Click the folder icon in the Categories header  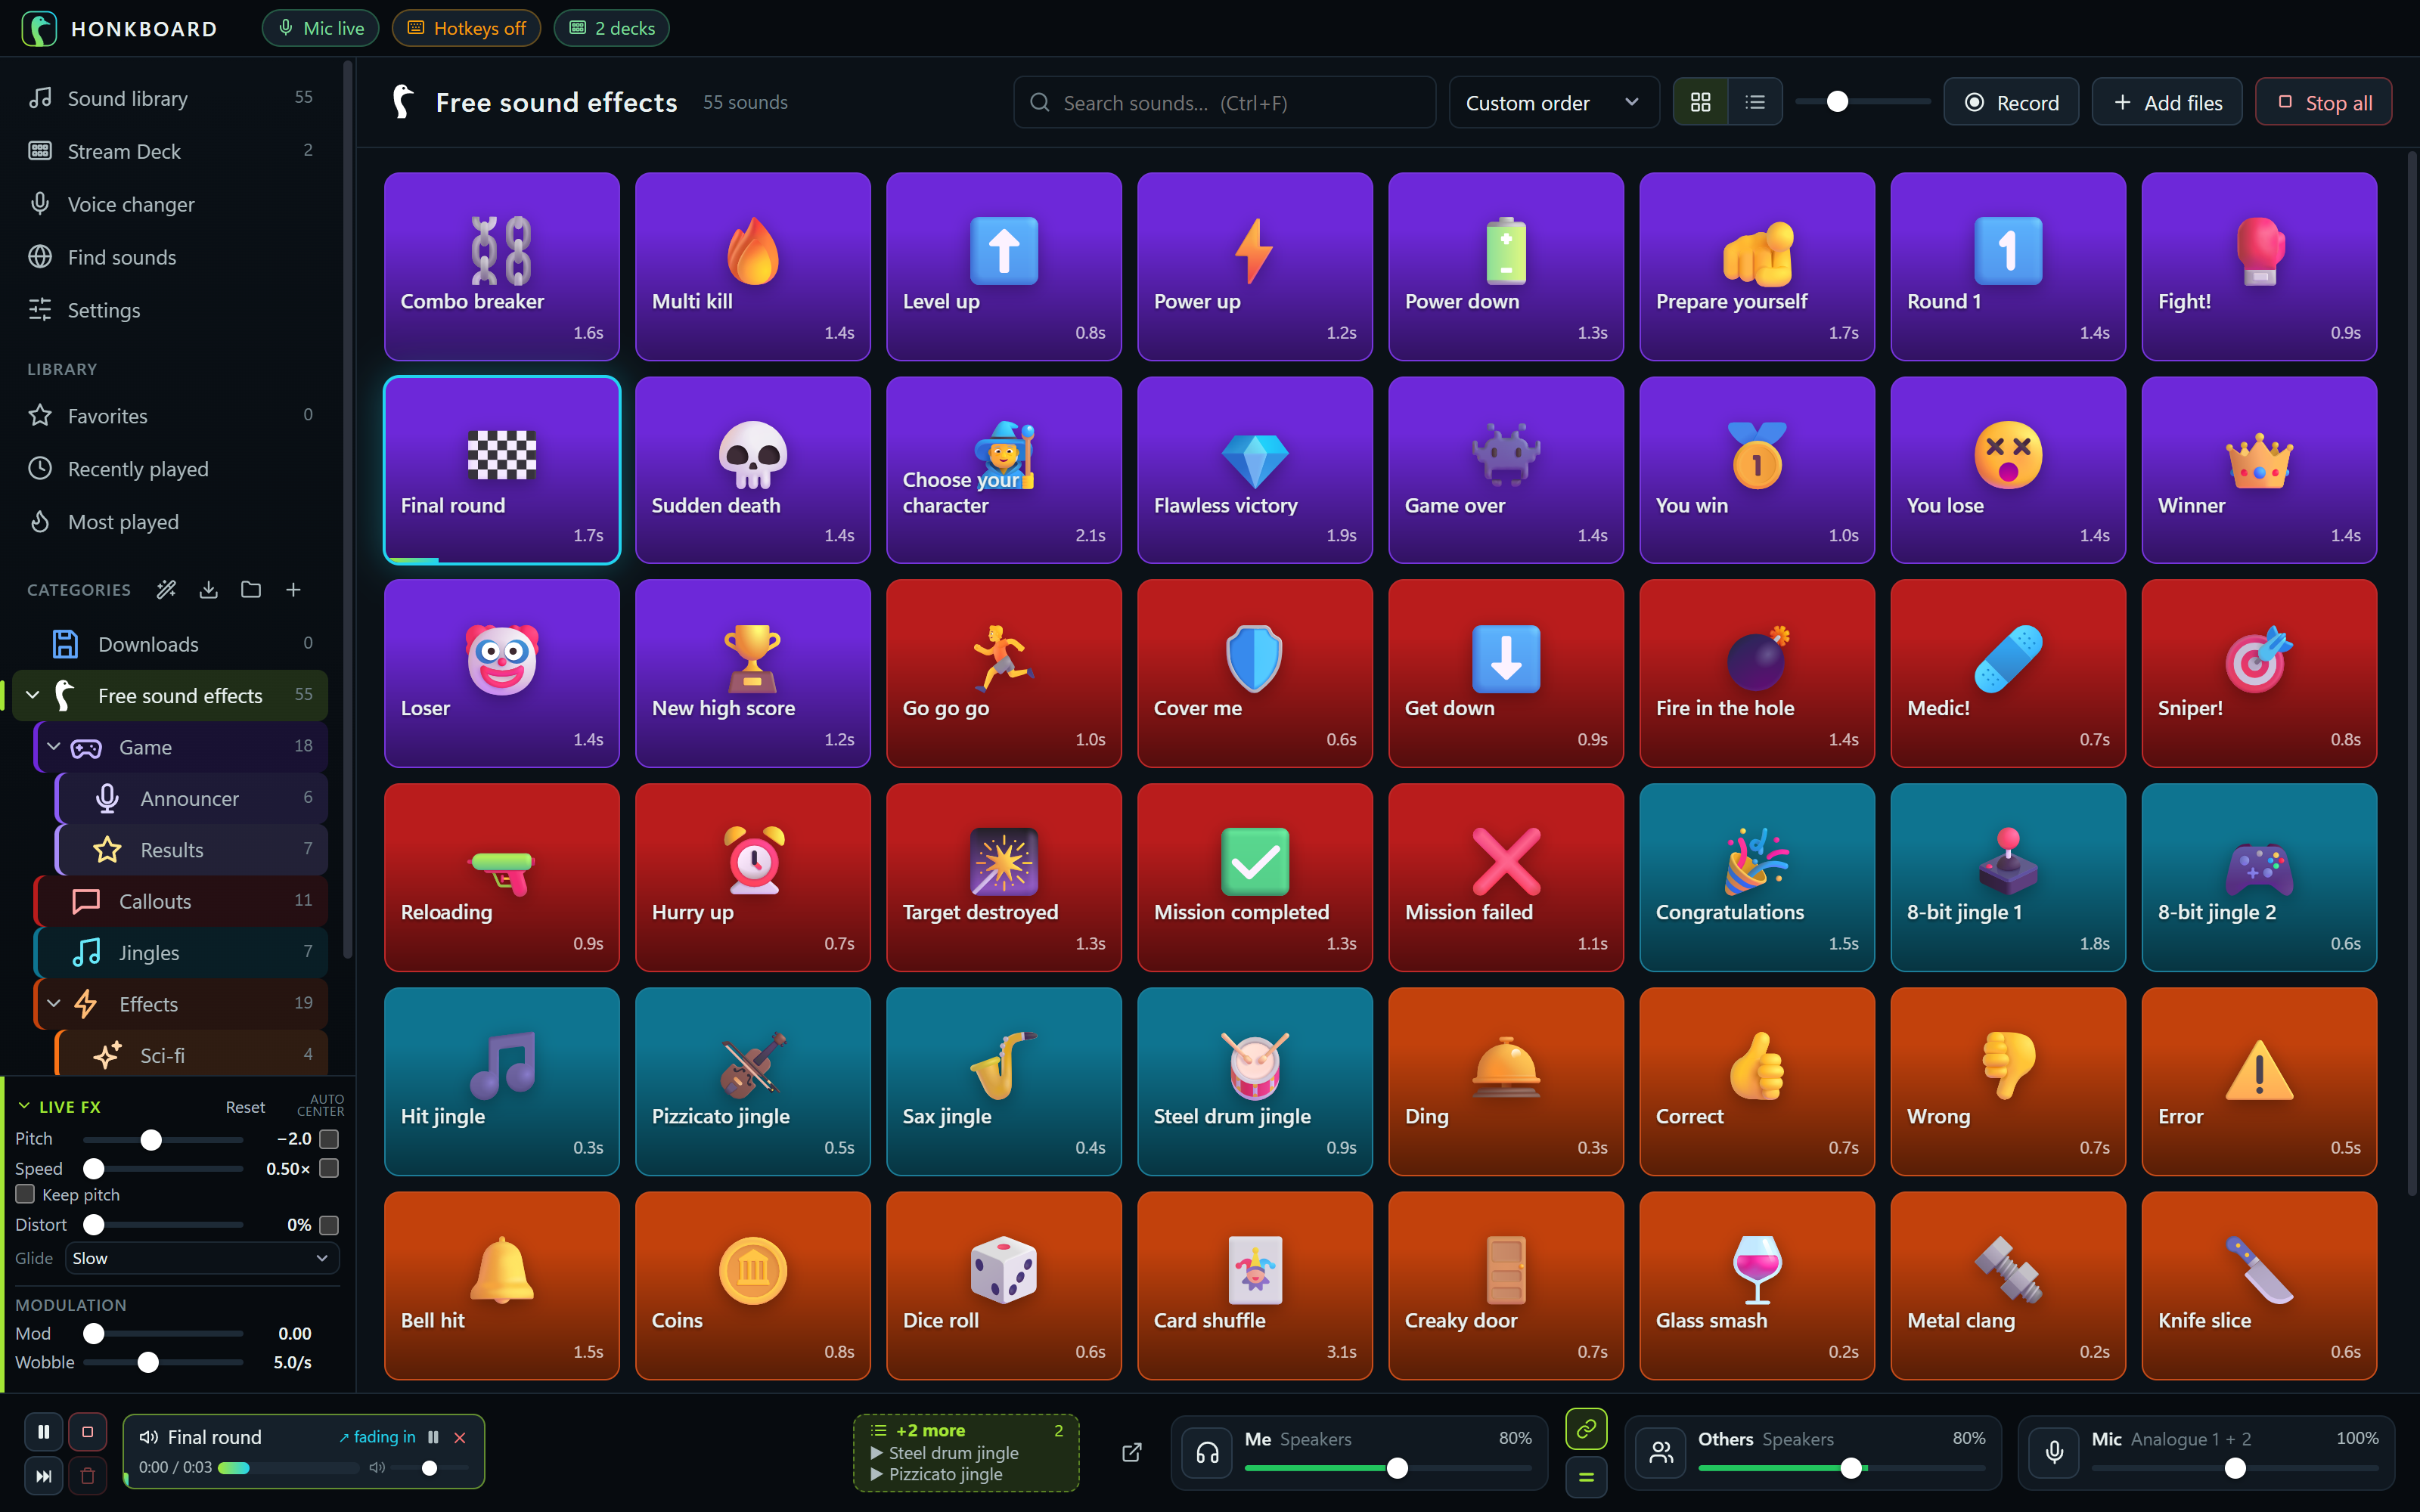pos(251,590)
